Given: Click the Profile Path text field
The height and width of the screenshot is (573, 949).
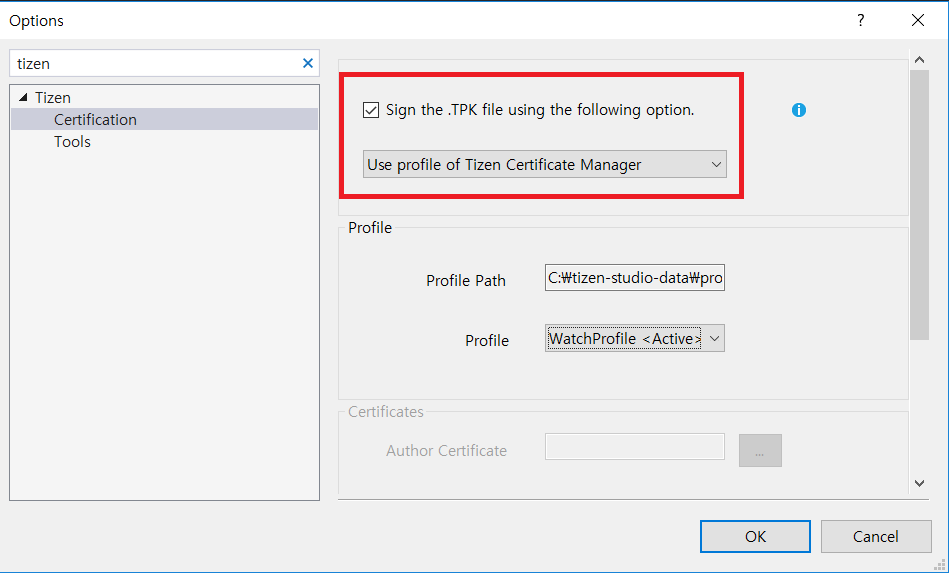Looking at the screenshot, I should (635, 279).
